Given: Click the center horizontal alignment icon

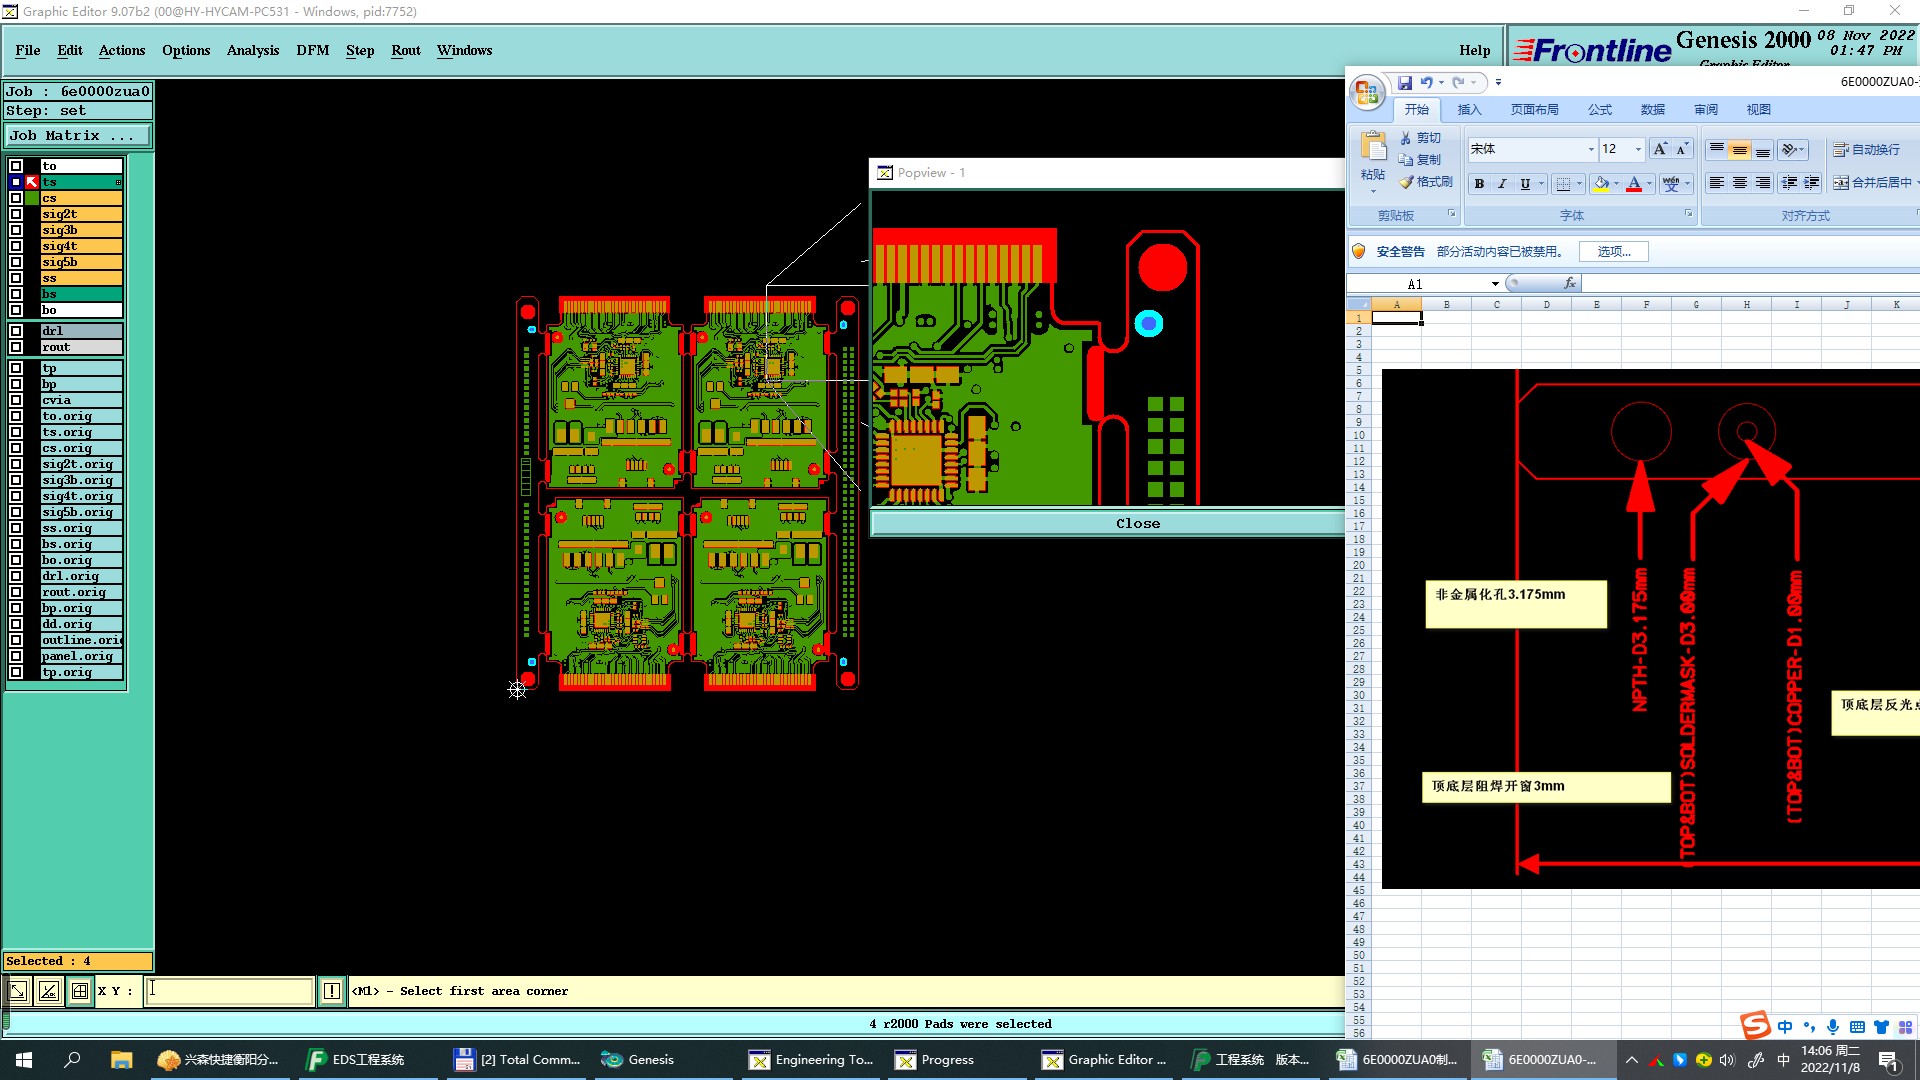Looking at the screenshot, I should point(1740,183).
